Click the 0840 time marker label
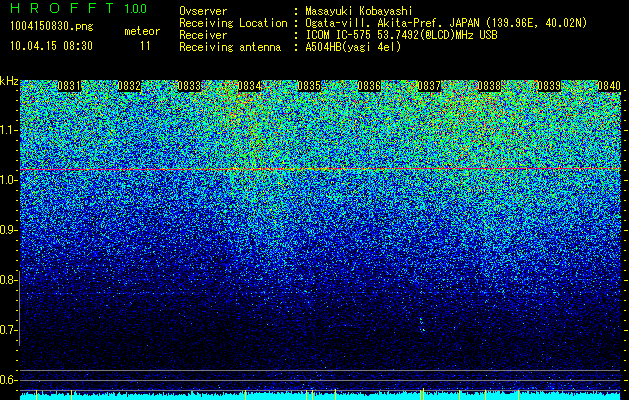629x400 pixels. point(609,86)
